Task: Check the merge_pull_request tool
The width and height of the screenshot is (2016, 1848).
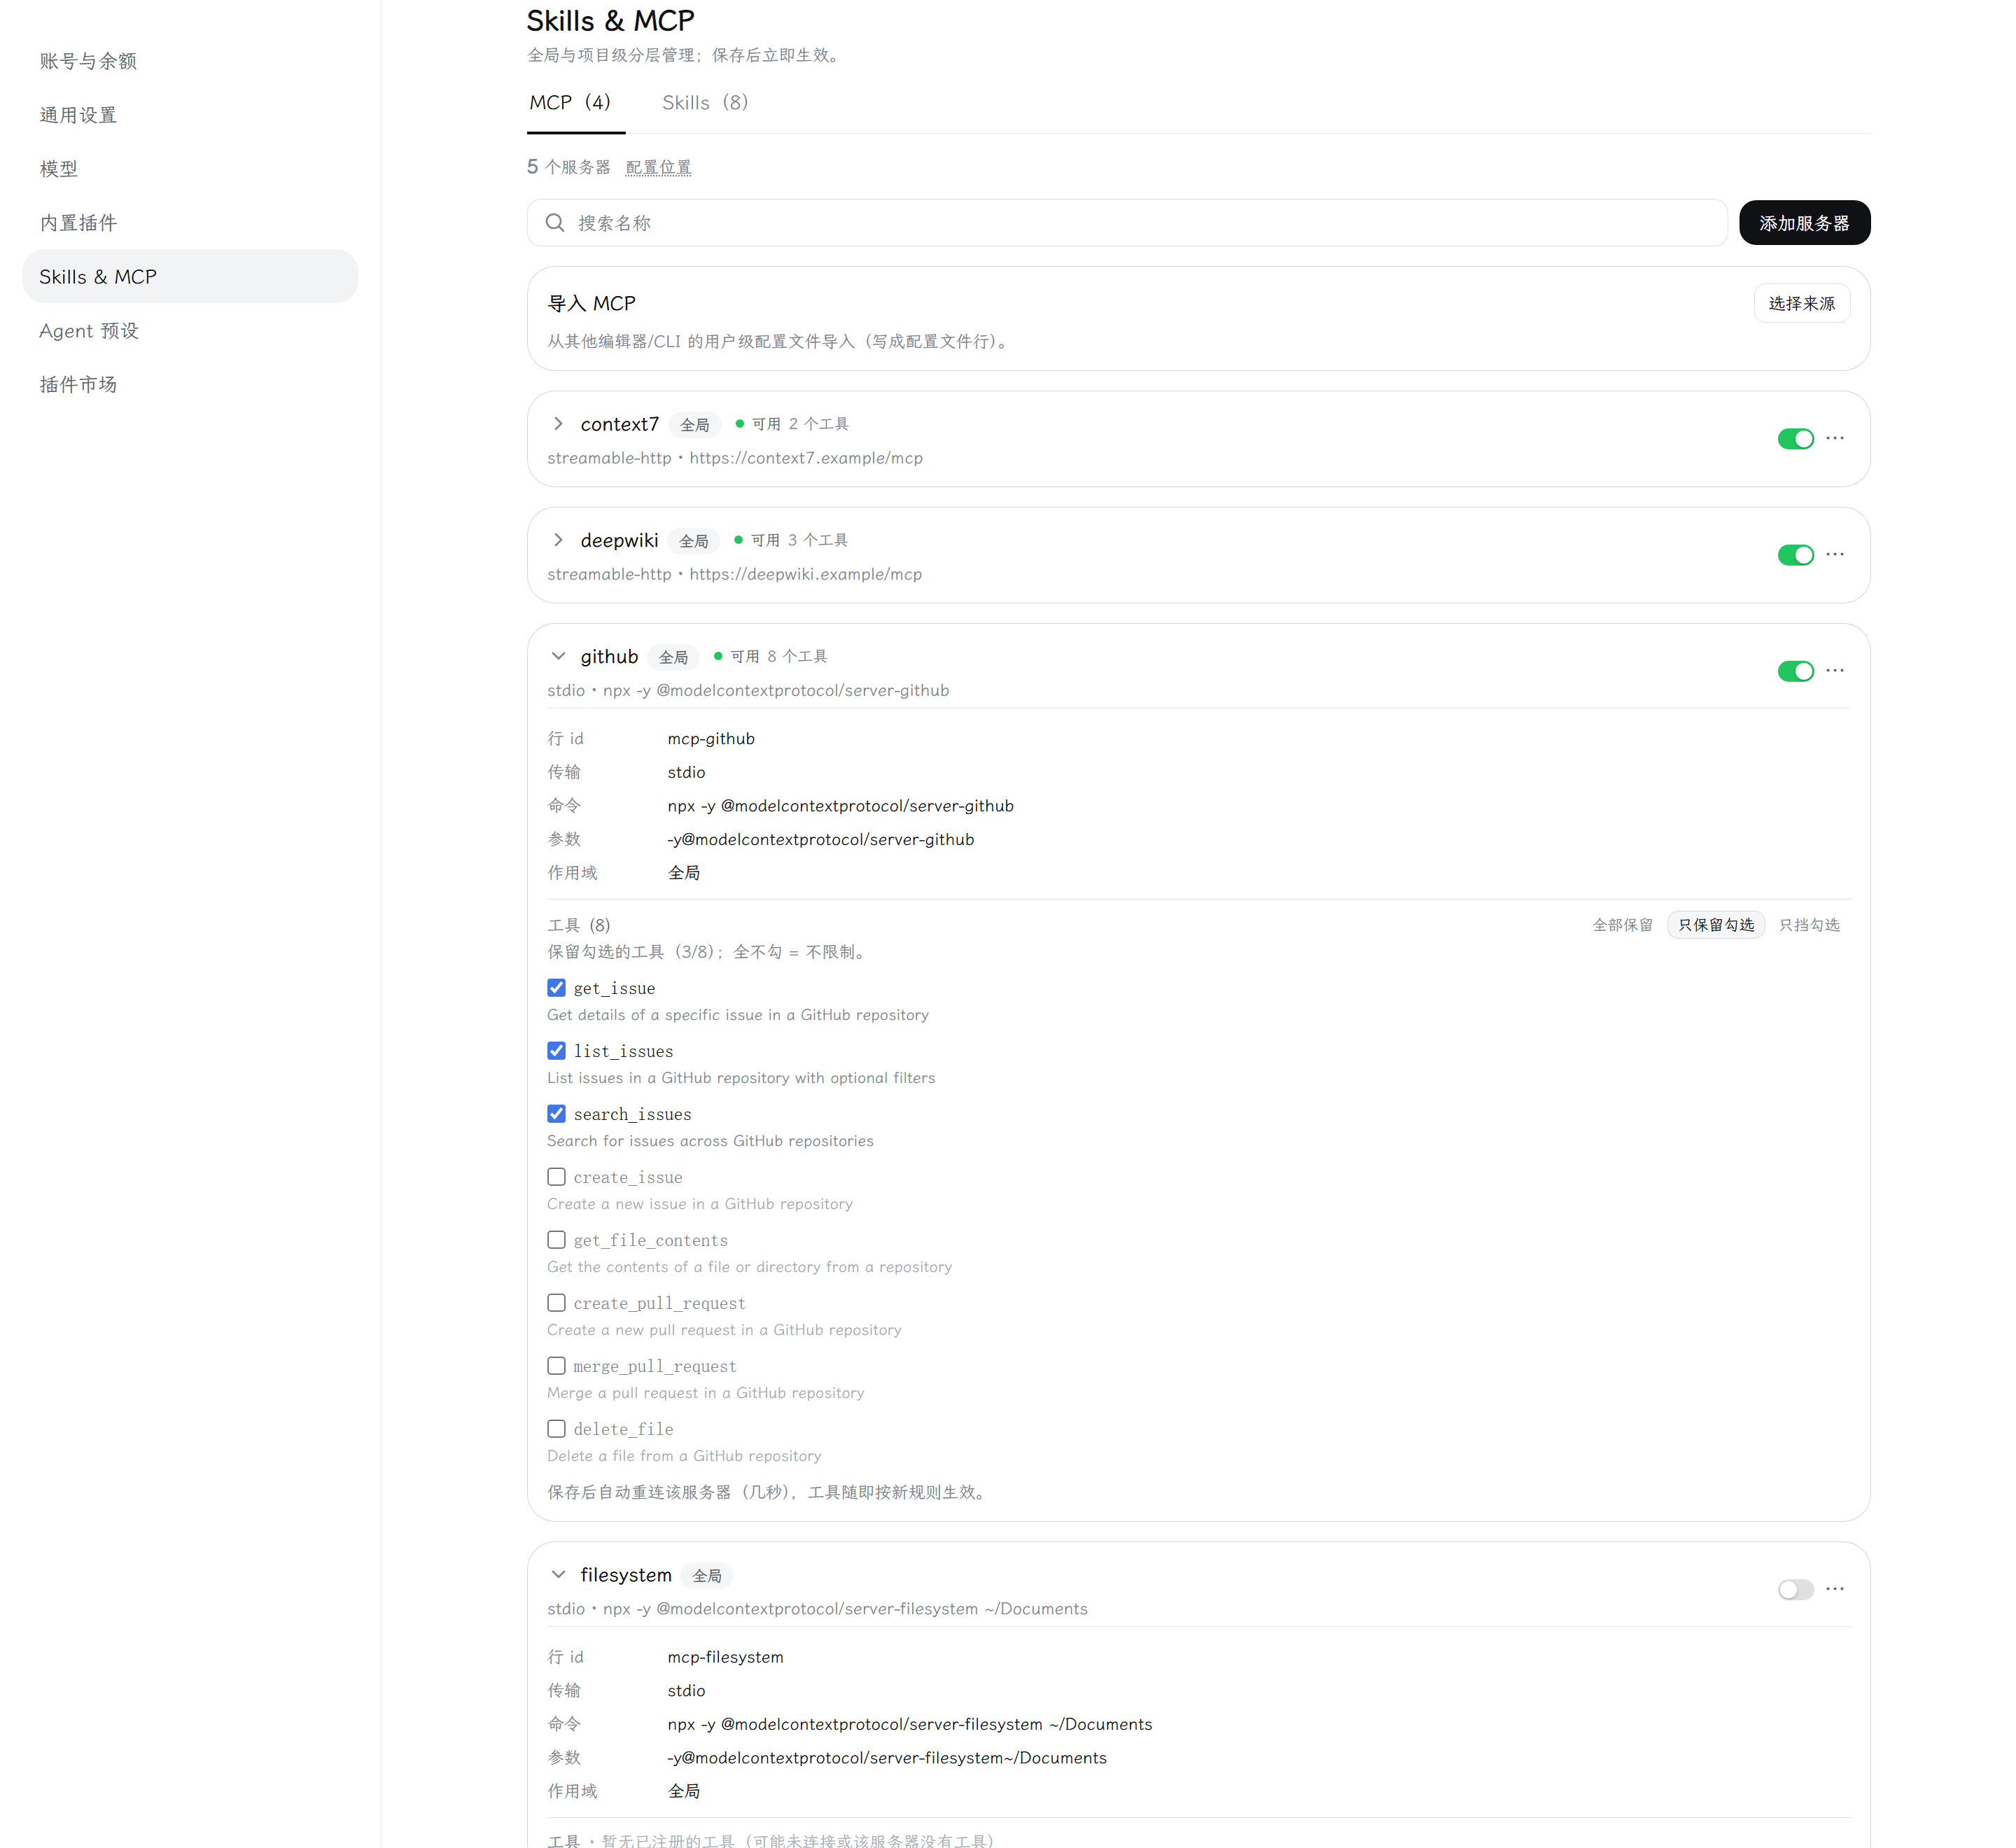Action: pyautogui.click(x=556, y=1366)
